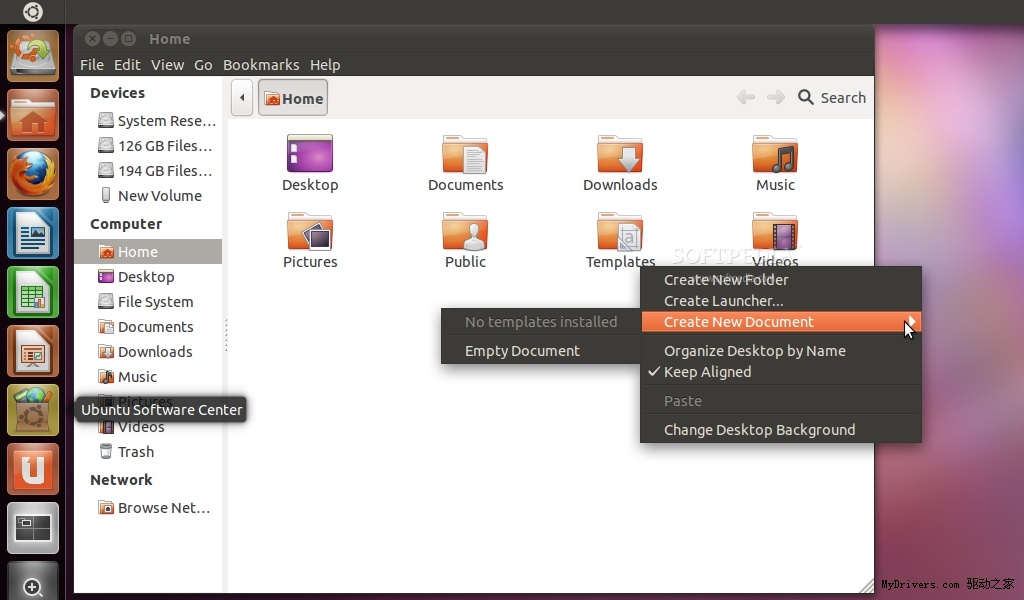
Task: Select File System in the sidebar
Action: pyautogui.click(x=155, y=302)
